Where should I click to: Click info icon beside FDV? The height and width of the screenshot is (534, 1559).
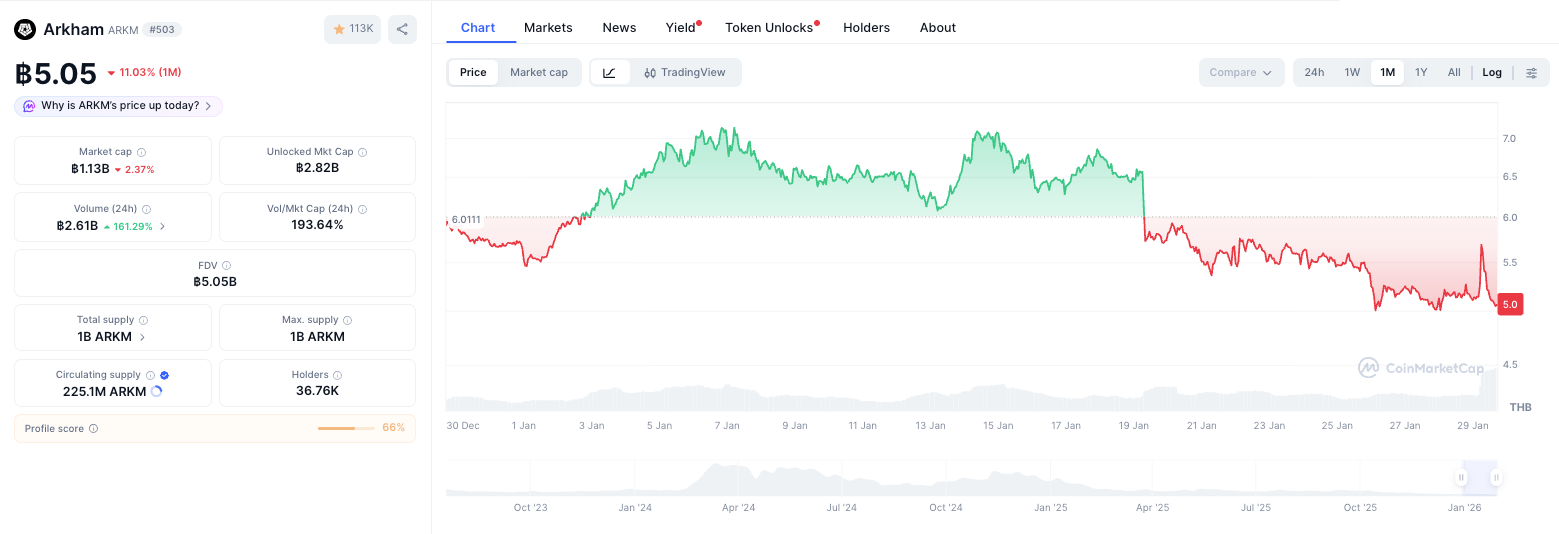[227, 265]
